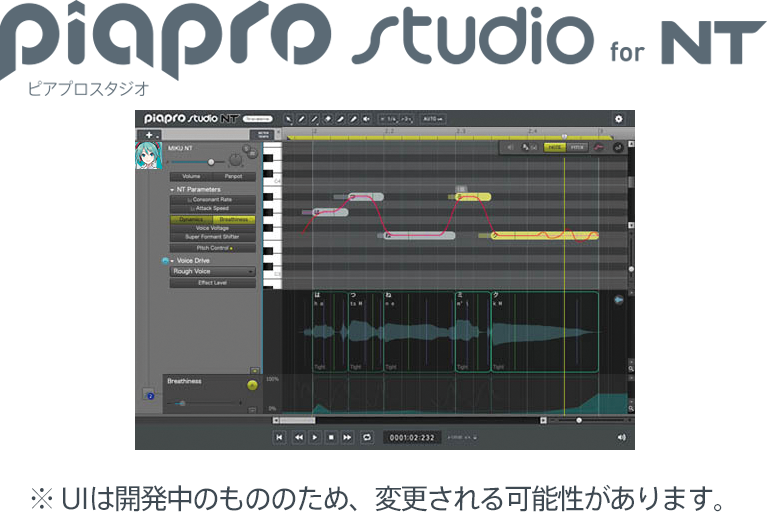Click the timeline playhead marker near 2.4
The image size is (768, 512).
(564, 137)
